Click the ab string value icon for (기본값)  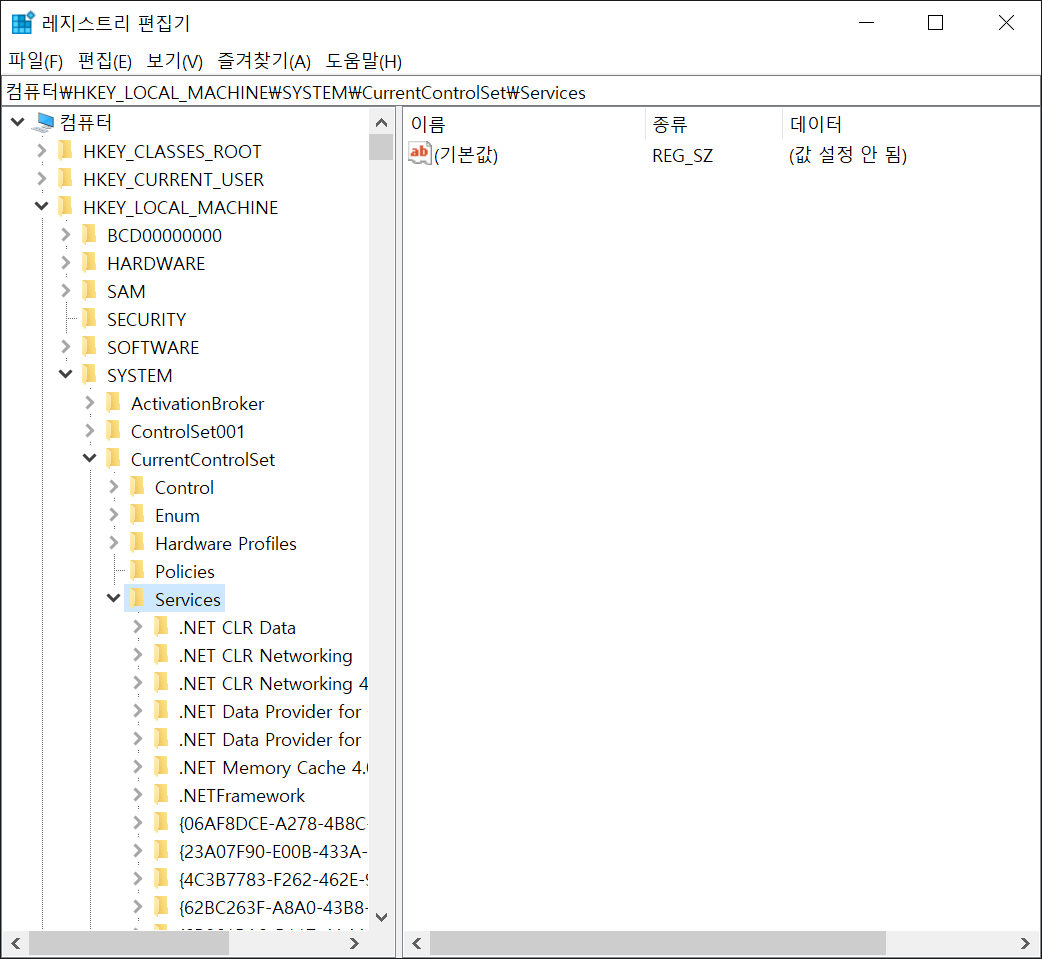coord(419,154)
